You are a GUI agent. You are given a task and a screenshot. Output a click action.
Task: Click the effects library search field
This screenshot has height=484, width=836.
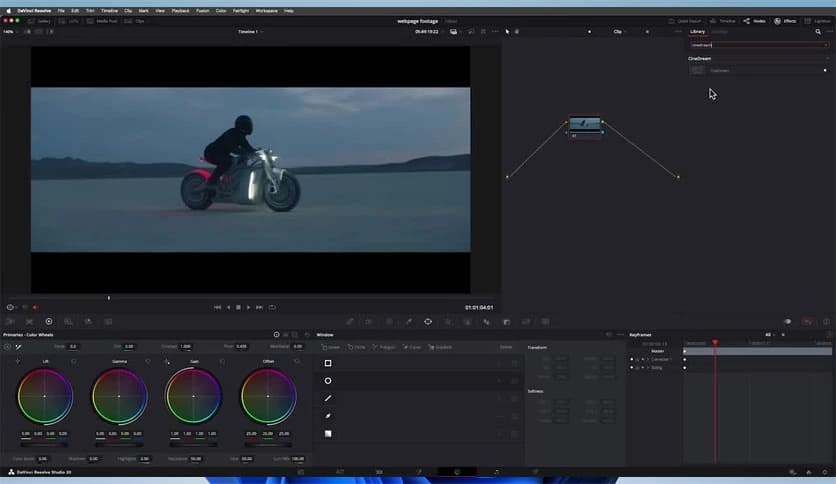tap(759, 45)
